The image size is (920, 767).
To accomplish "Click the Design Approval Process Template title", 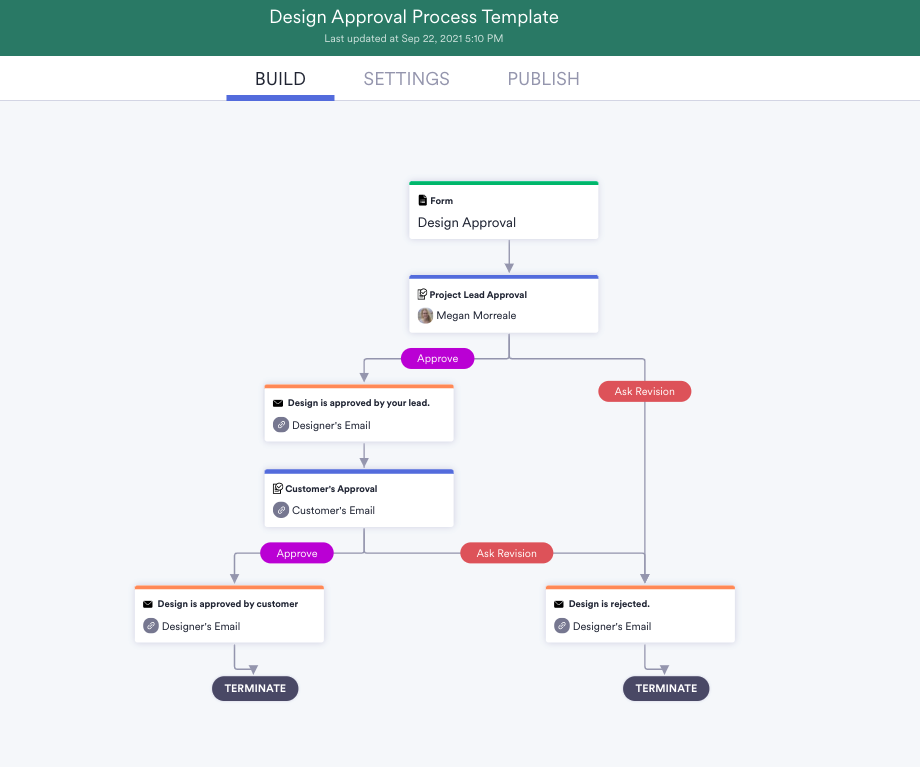I will [x=414, y=17].
